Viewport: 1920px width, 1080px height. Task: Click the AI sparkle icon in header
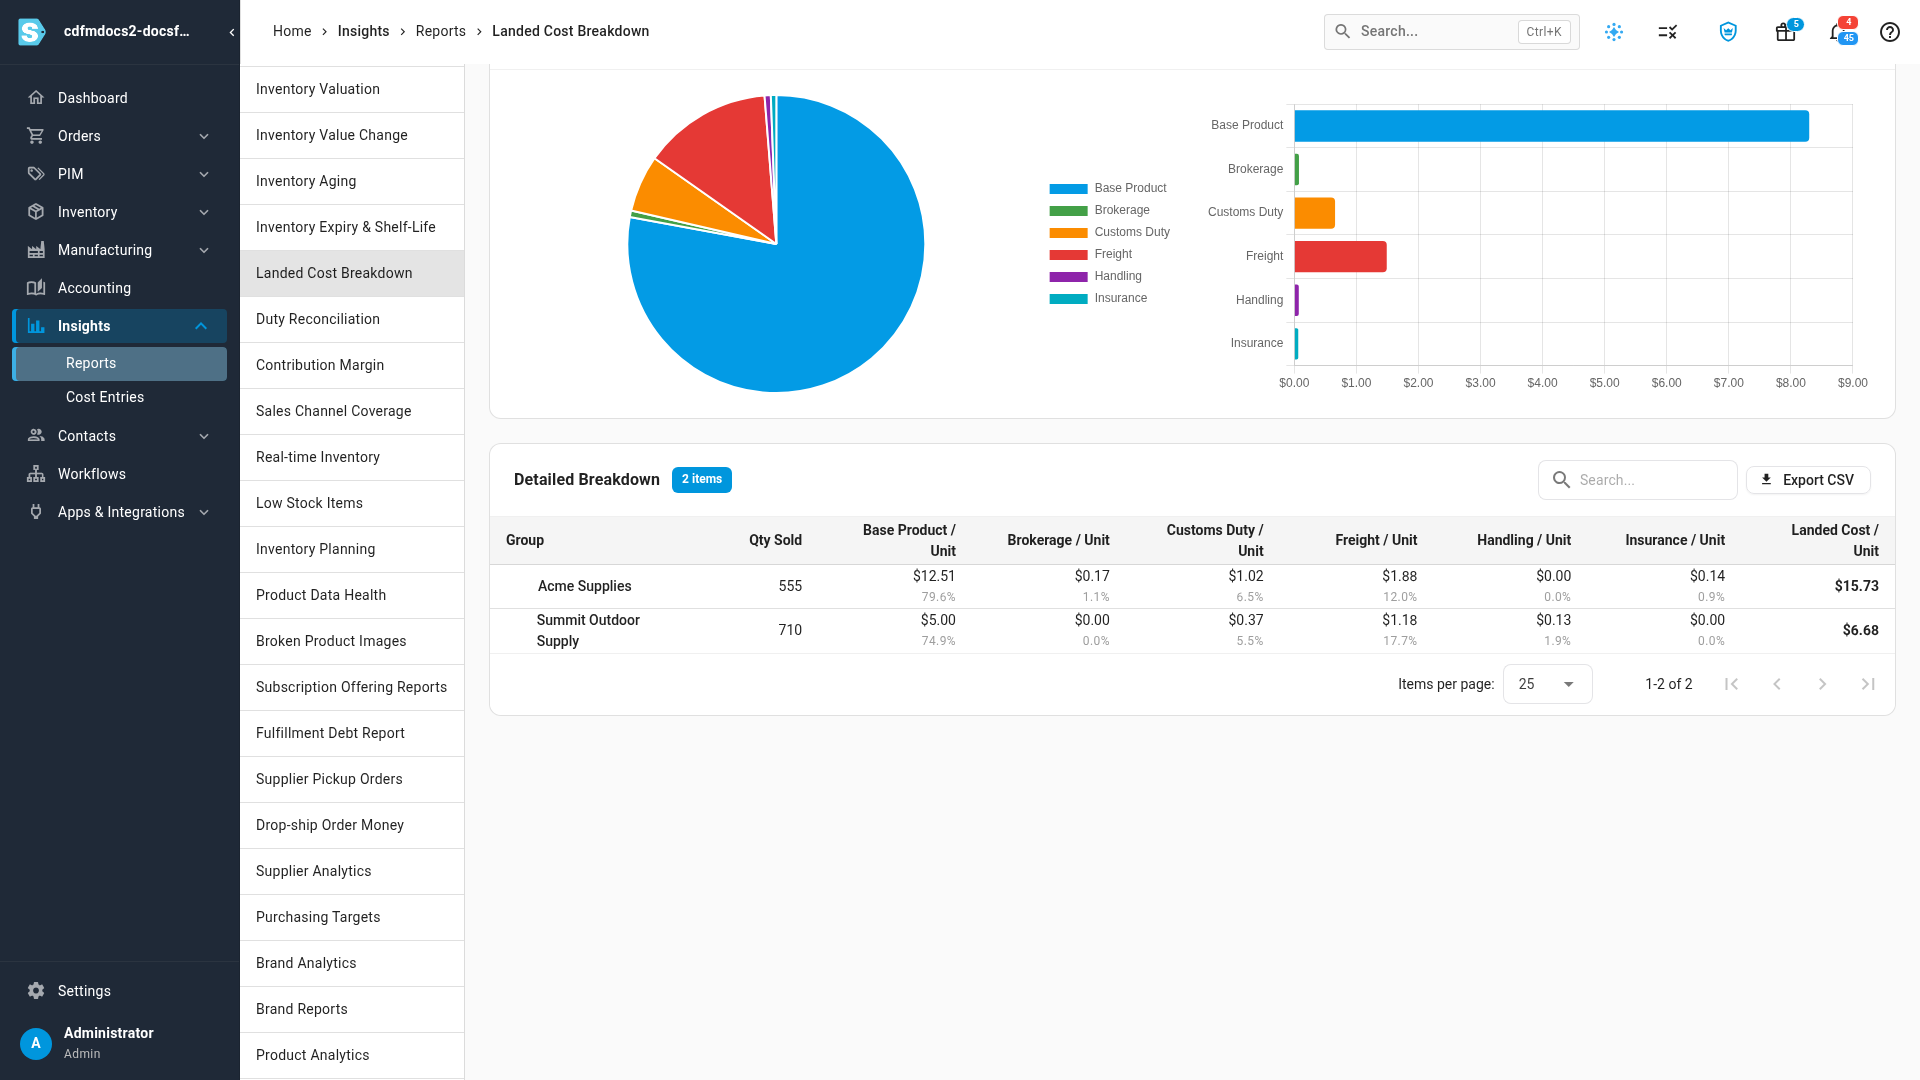[1614, 32]
